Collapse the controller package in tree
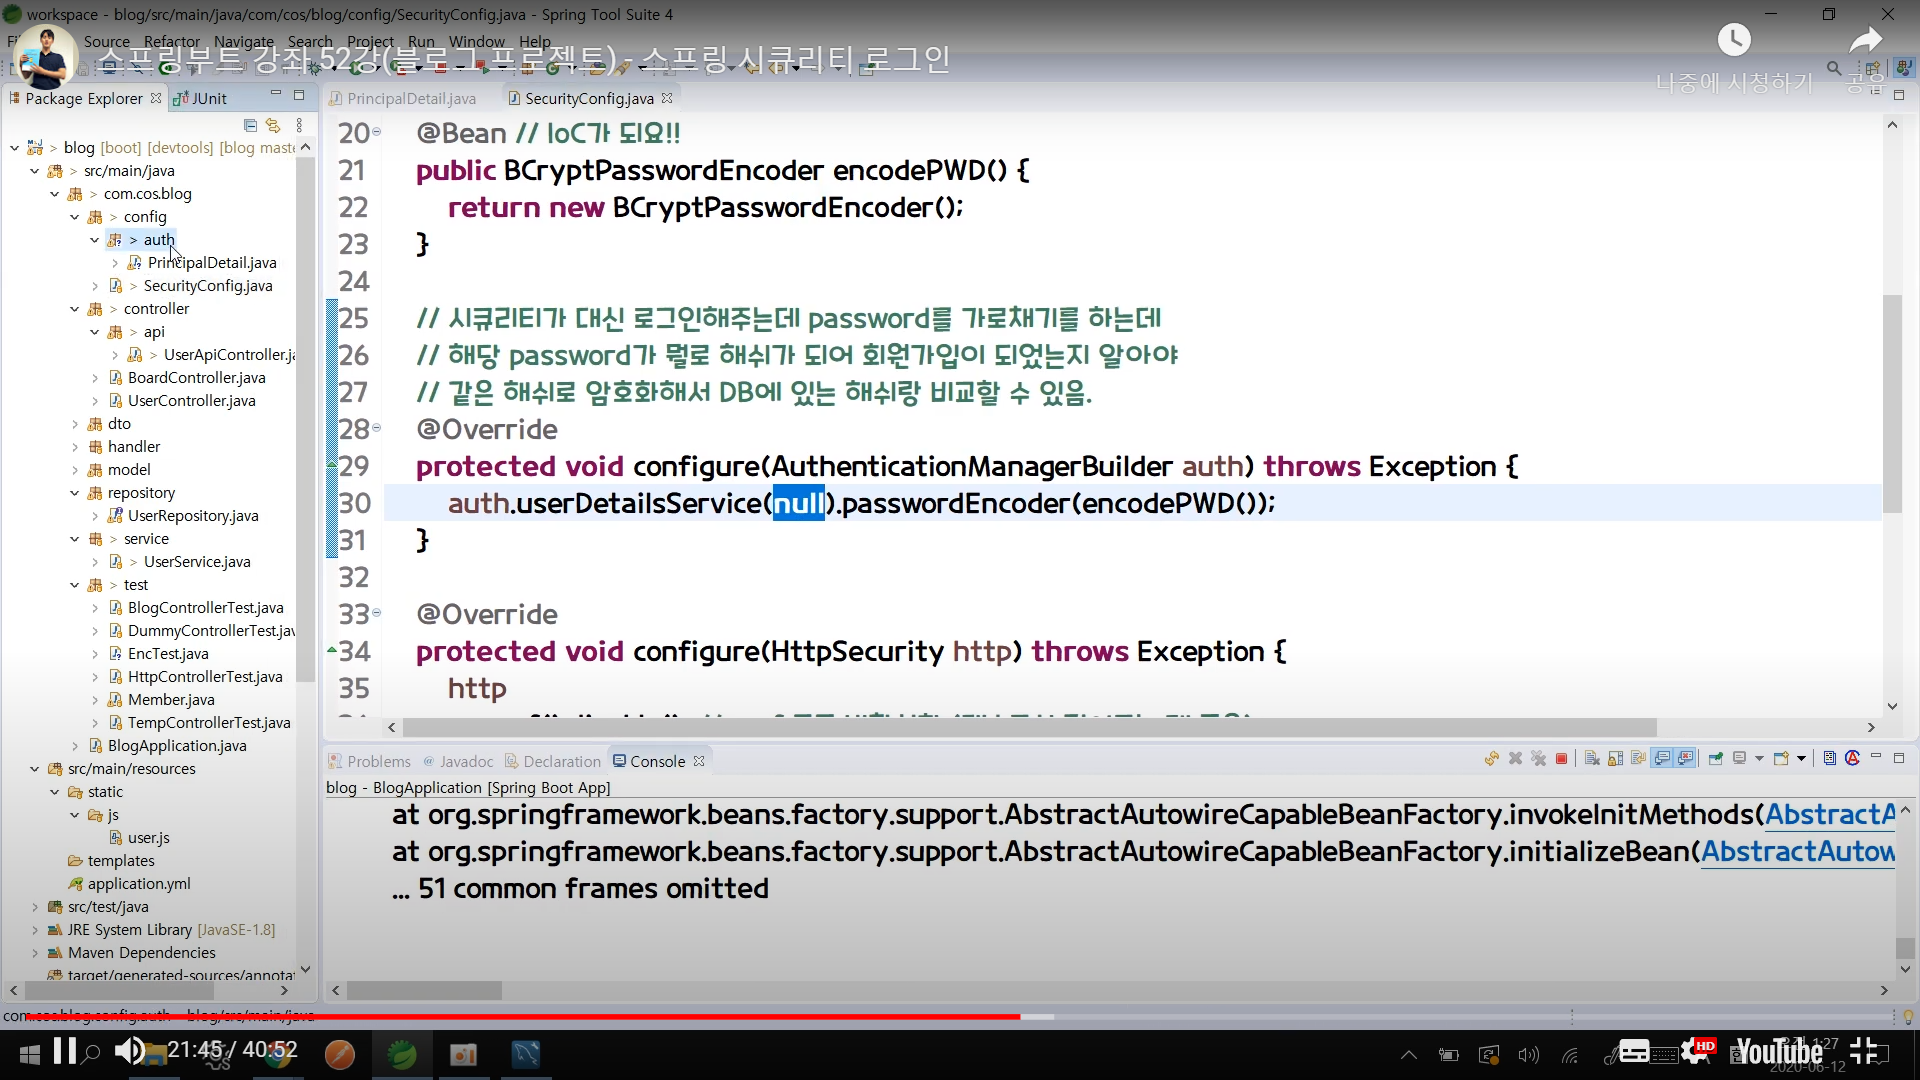The image size is (1920, 1080). click(x=75, y=309)
